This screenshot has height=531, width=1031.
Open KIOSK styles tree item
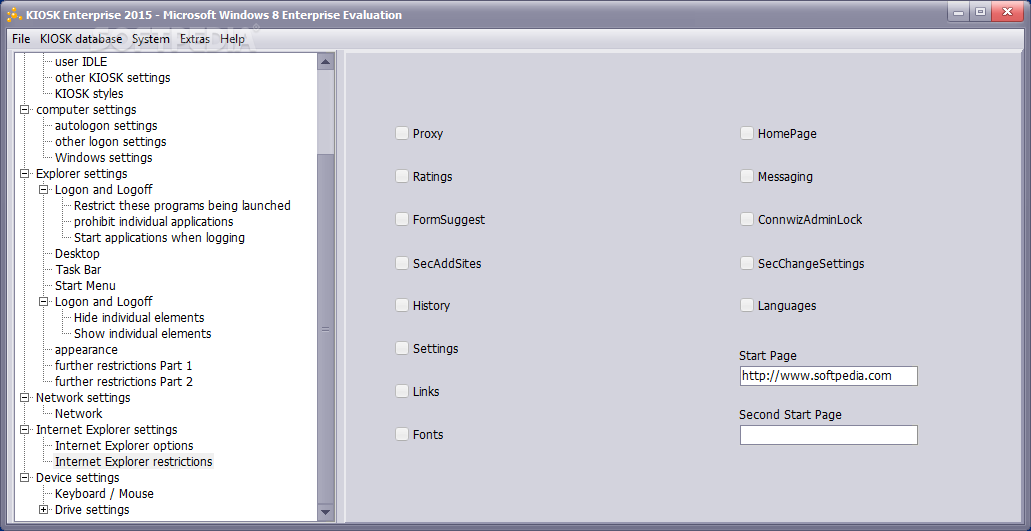click(89, 94)
